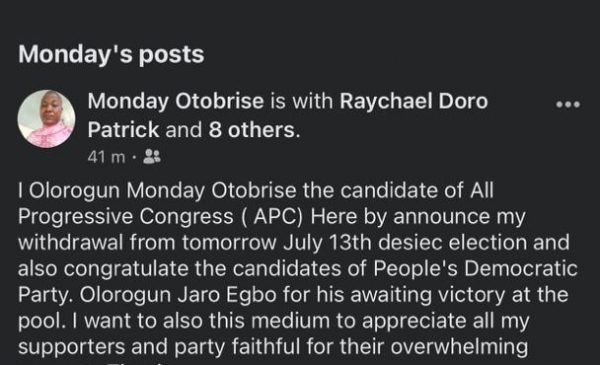The width and height of the screenshot is (600, 365).
Task: Select the Monday's posts section heading
Action: (x=111, y=54)
